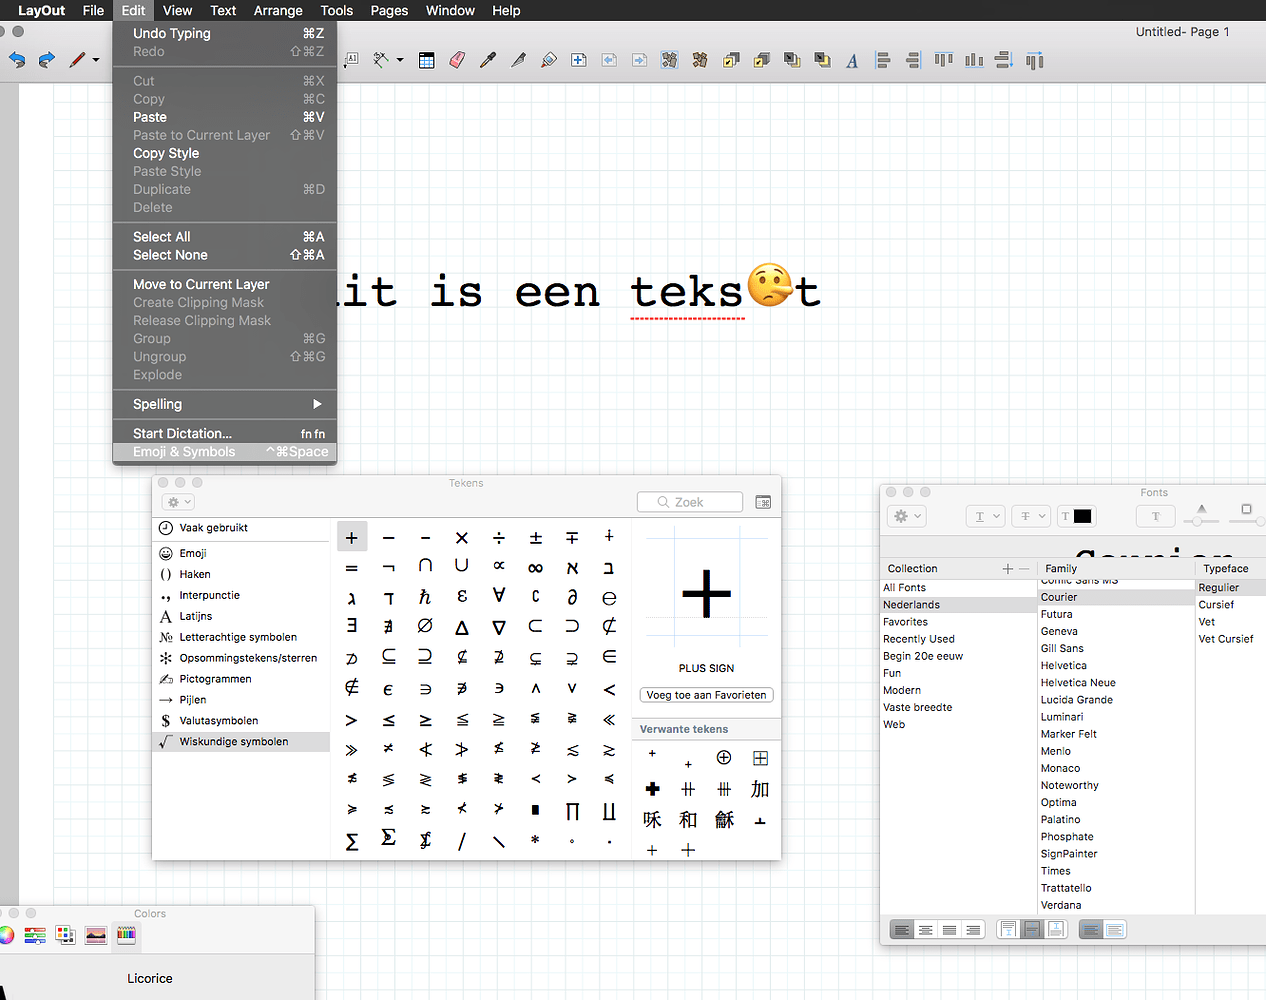Viewport: 1266px width, 1000px height.
Task: Select the Eraser tool in the toolbar
Action: click(x=457, y=60)
